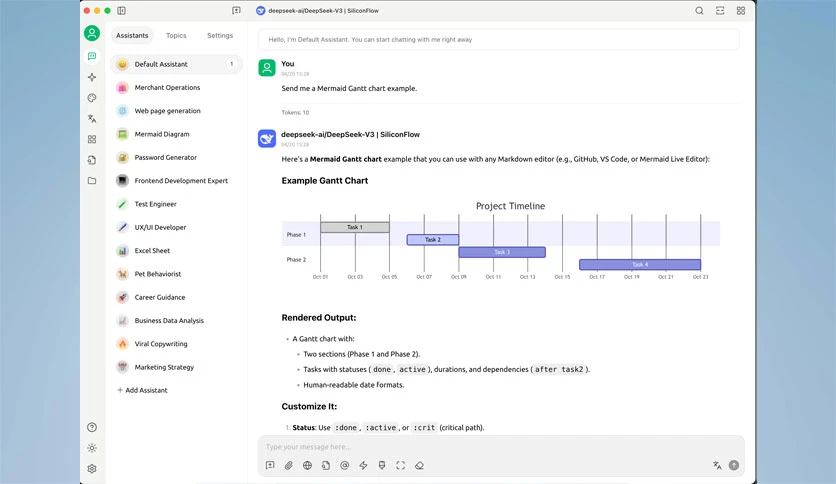Viewport: 836px width, 484px height.
Task: Select the Mermaid Diagram assistant
Action: (x=176, y=134)
